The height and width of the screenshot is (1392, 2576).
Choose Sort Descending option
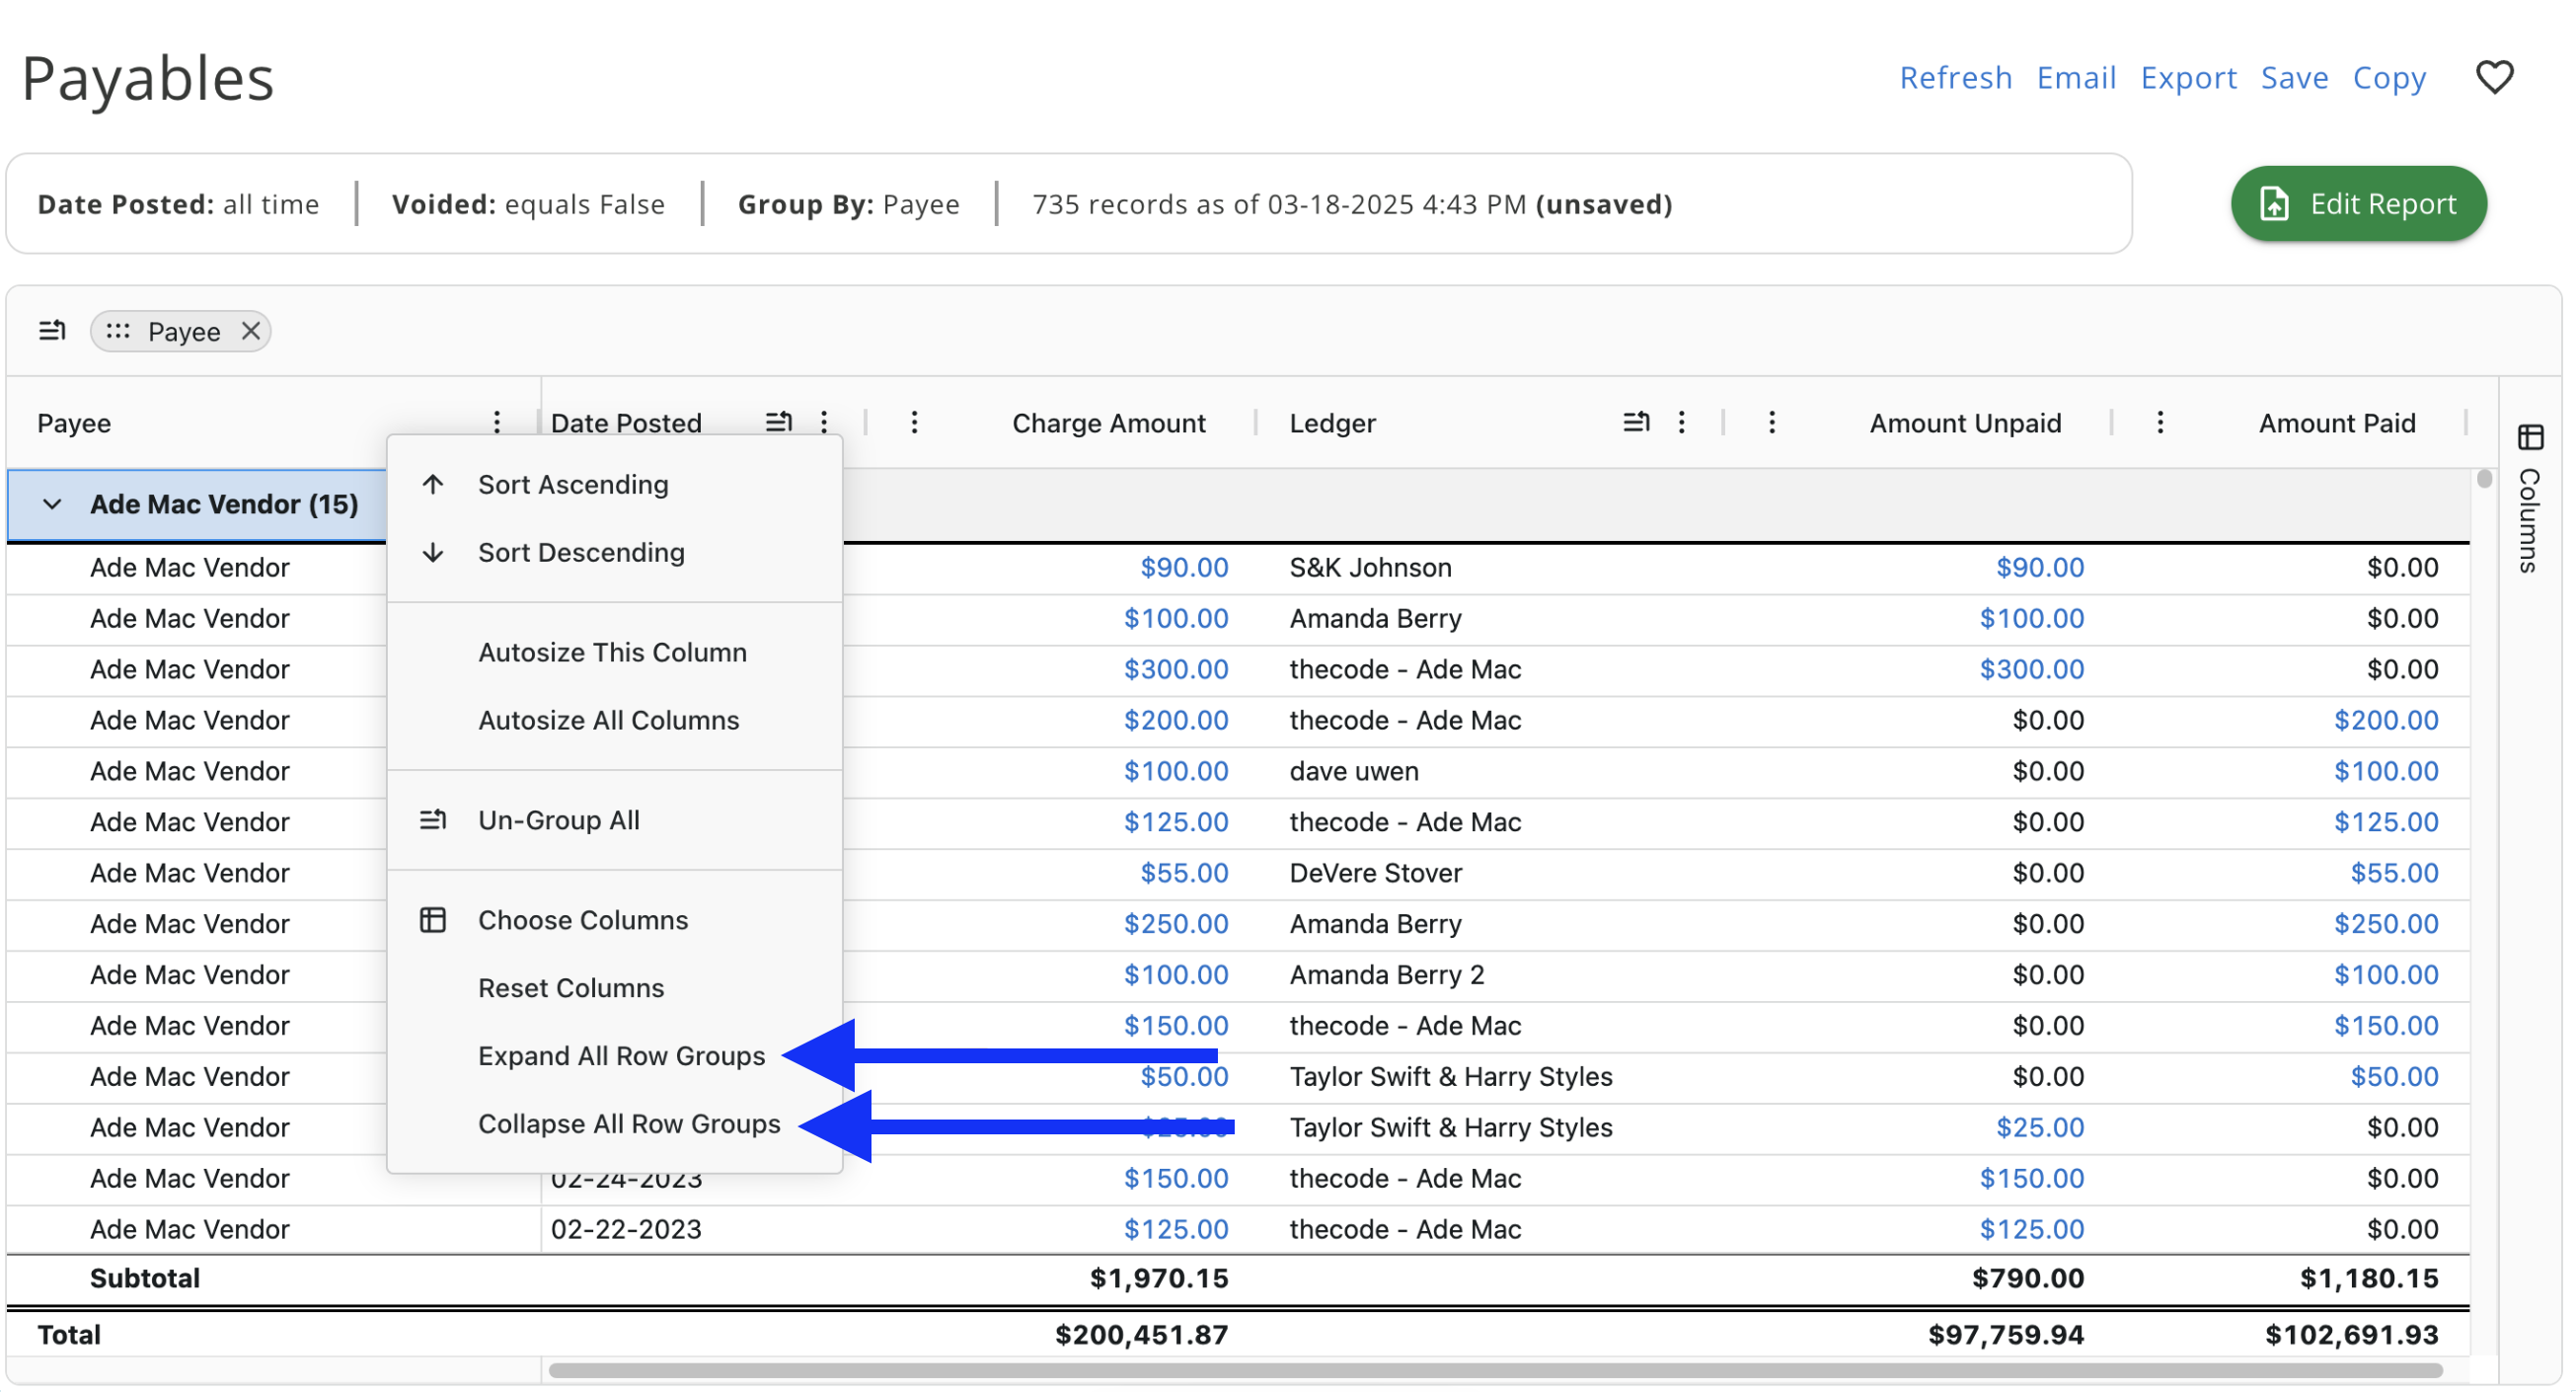coord(581,553)
